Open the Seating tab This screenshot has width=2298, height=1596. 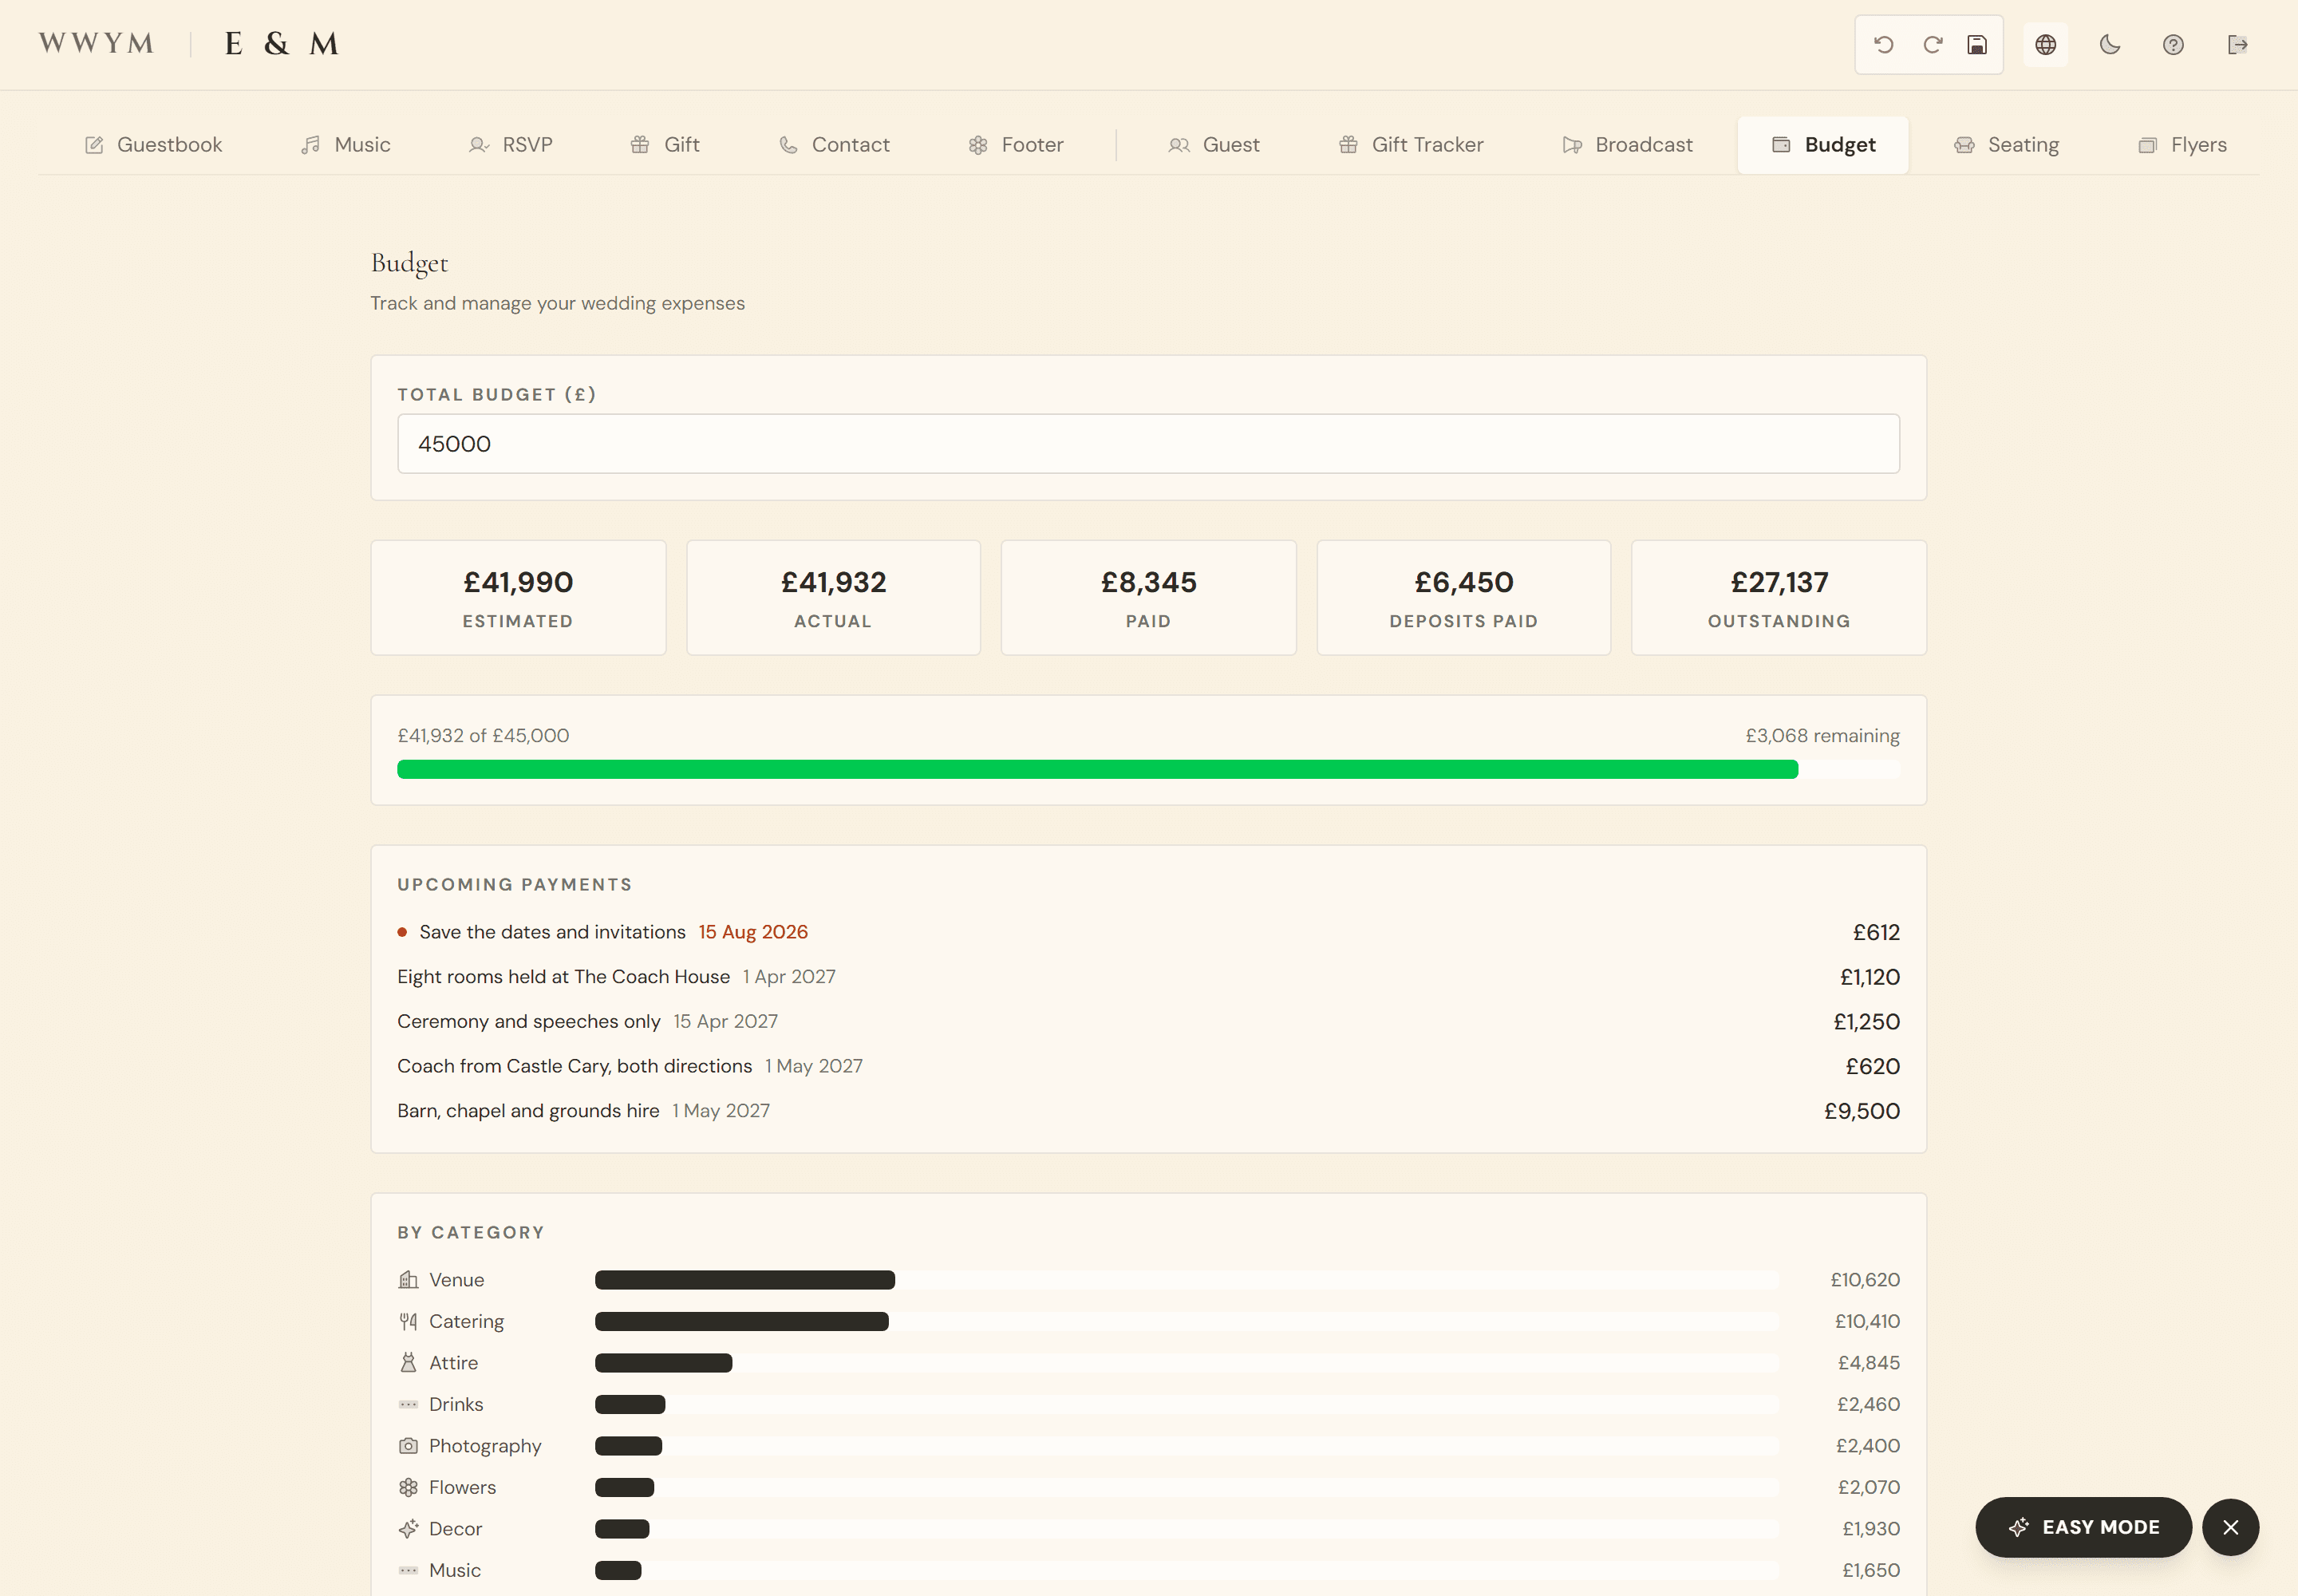coord(2006,145)
